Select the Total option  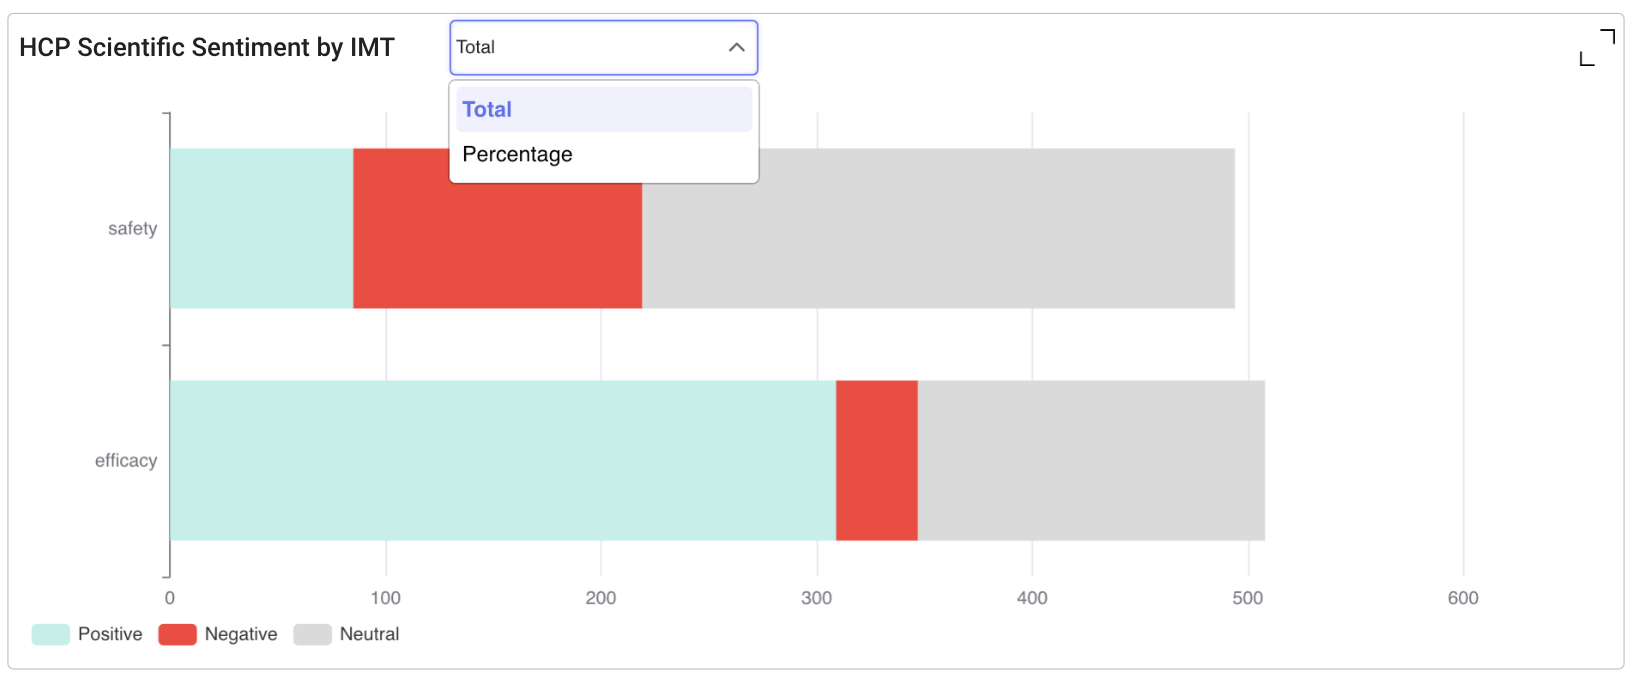[604, 109]
